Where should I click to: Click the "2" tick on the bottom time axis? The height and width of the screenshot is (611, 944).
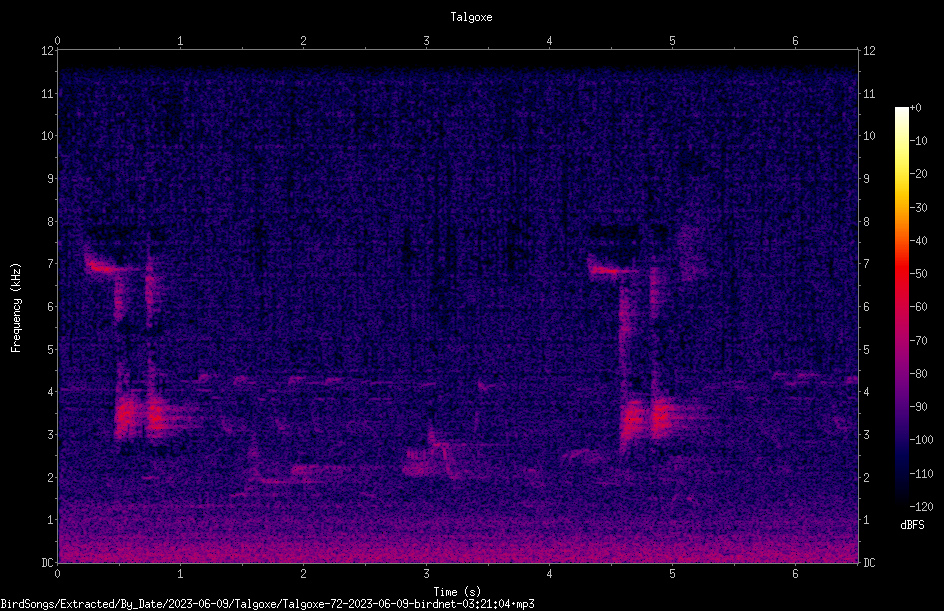point(303,574)
